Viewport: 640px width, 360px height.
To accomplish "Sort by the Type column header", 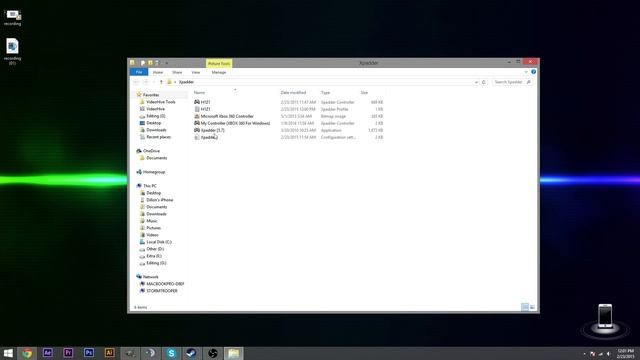I will click(325, 93).
